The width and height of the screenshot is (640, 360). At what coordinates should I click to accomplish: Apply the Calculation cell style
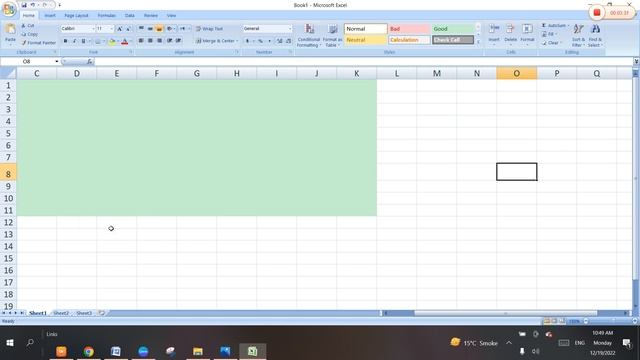click(409, 40)
